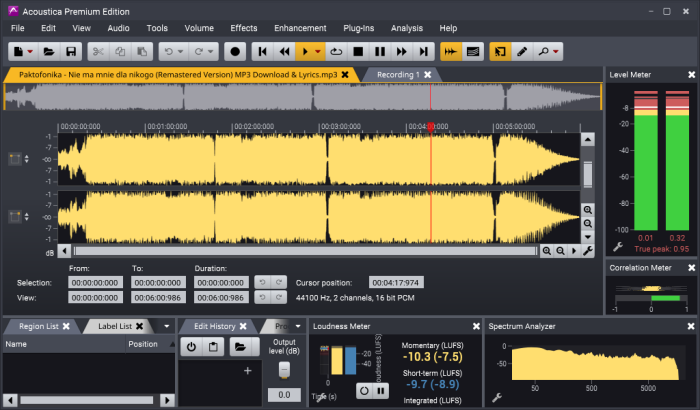Jump to end of the track

click(x=424, y=52)
